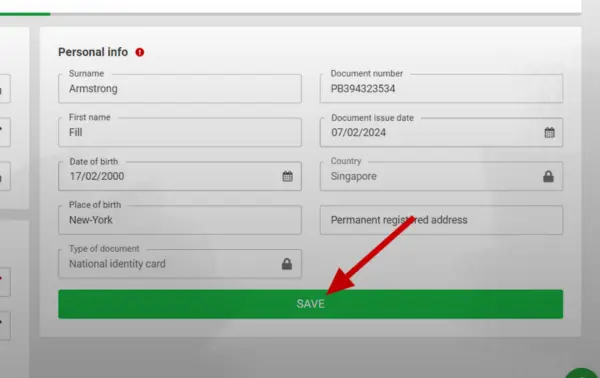Click the Permanent registered address field
This screenshot has width=600, height=378.
[442, 220]
